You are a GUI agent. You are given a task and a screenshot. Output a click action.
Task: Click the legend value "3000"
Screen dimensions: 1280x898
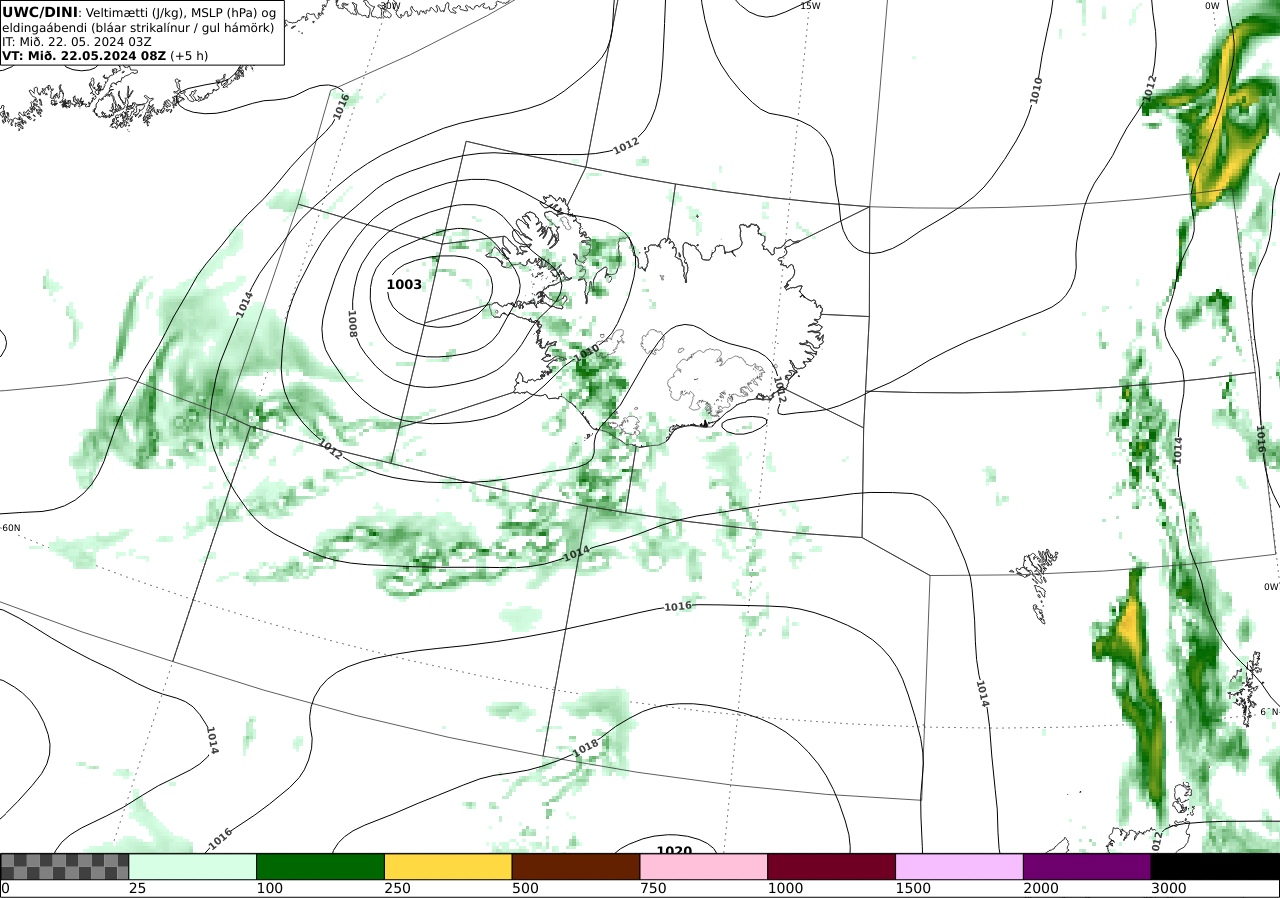click(1169, 888)
